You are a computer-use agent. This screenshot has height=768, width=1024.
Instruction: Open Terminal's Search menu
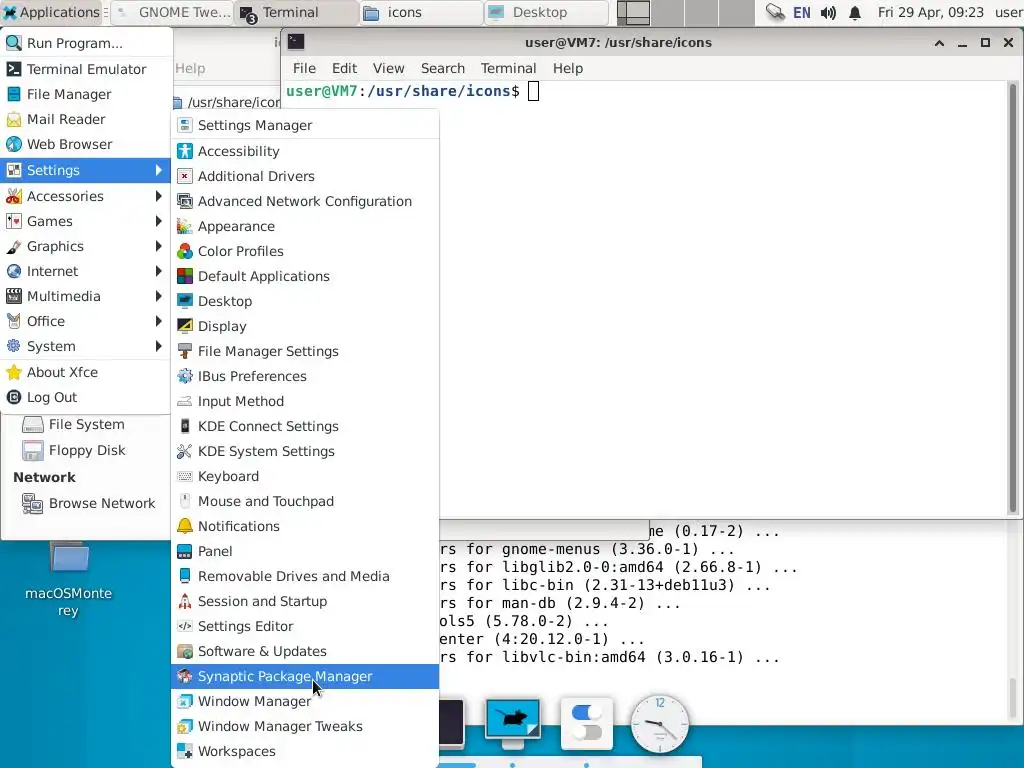pyautogui.click(x=443, y=68)
